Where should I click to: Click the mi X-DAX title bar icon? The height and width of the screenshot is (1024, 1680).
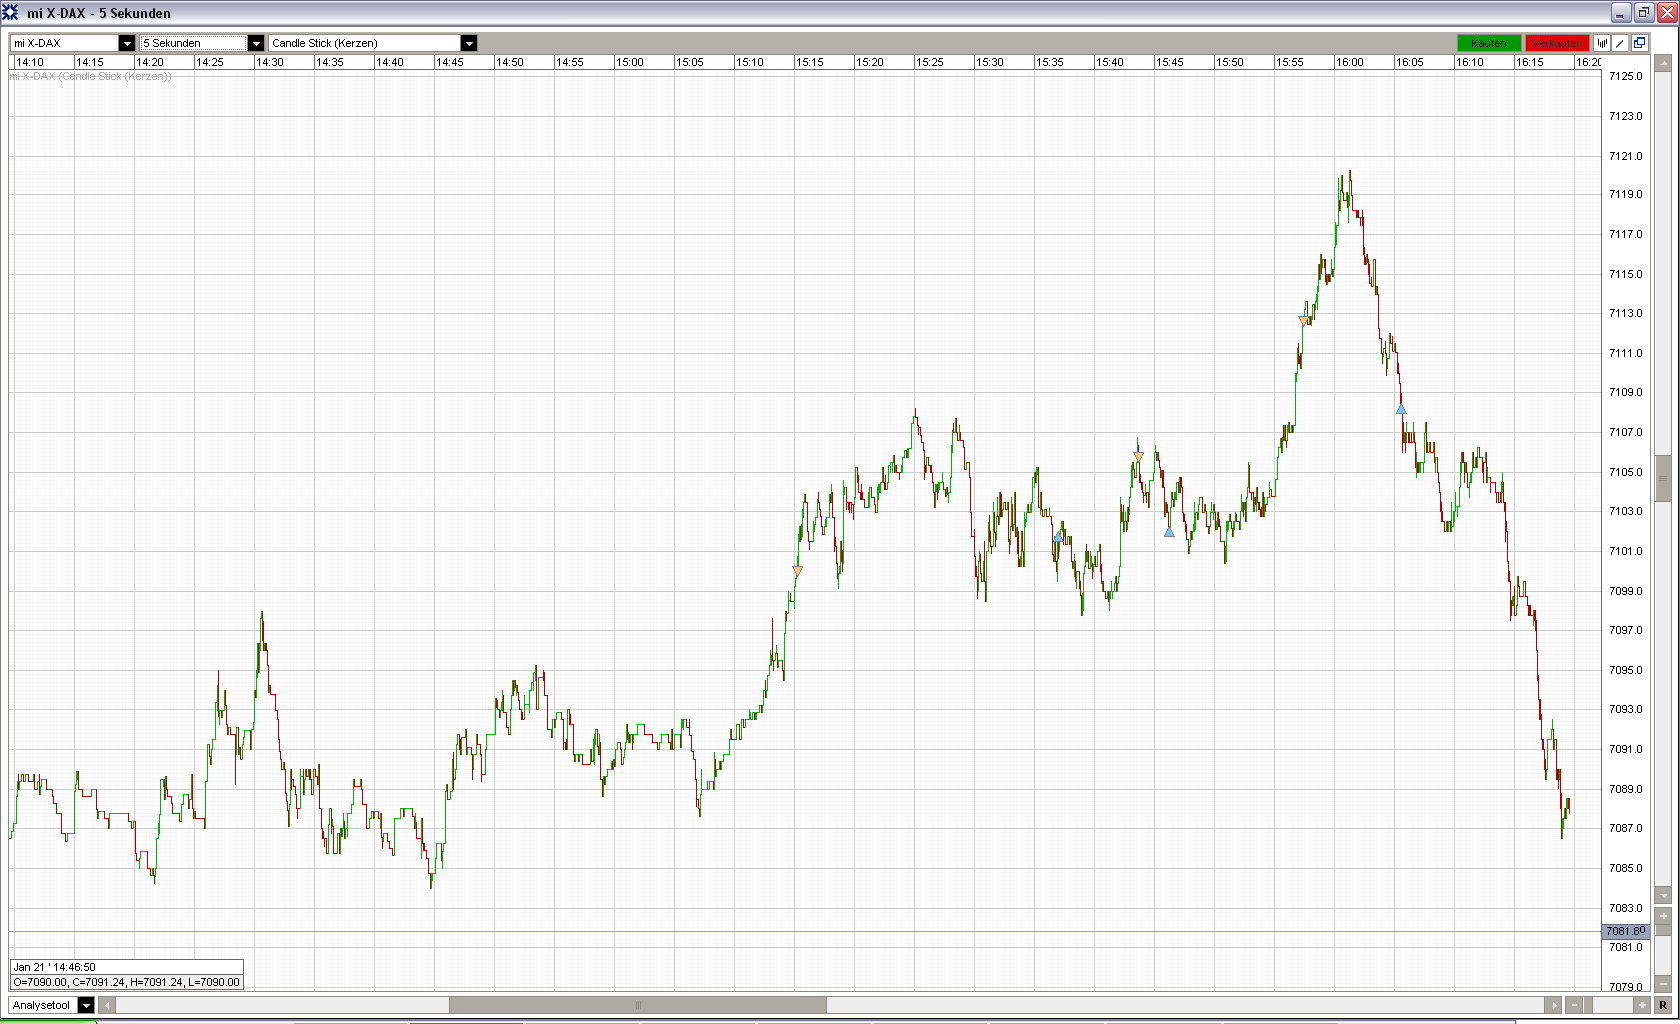point(11,13)
